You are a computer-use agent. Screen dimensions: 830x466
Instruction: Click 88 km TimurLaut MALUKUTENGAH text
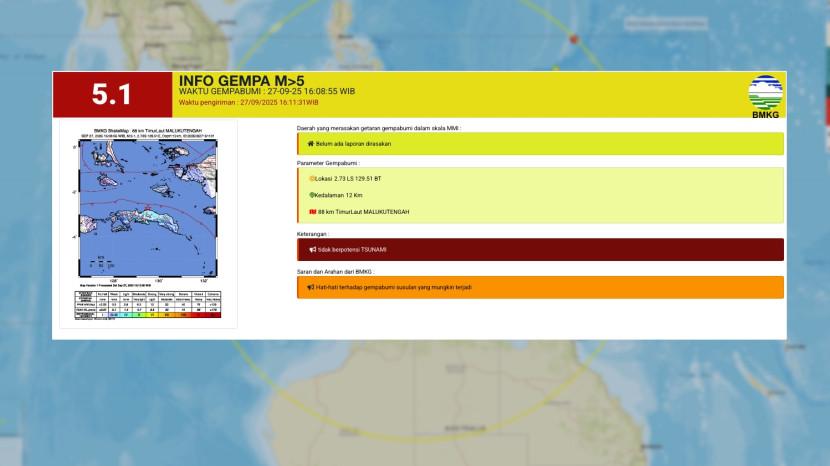click(x=363, y=212)
